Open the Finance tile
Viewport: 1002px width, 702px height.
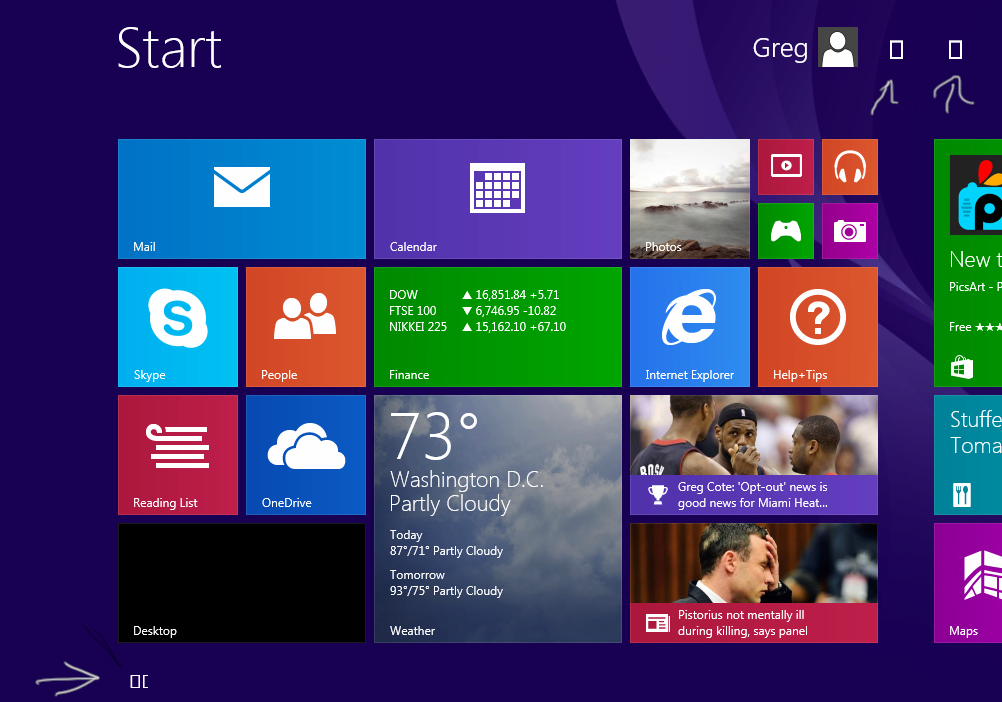pos(497,326)
